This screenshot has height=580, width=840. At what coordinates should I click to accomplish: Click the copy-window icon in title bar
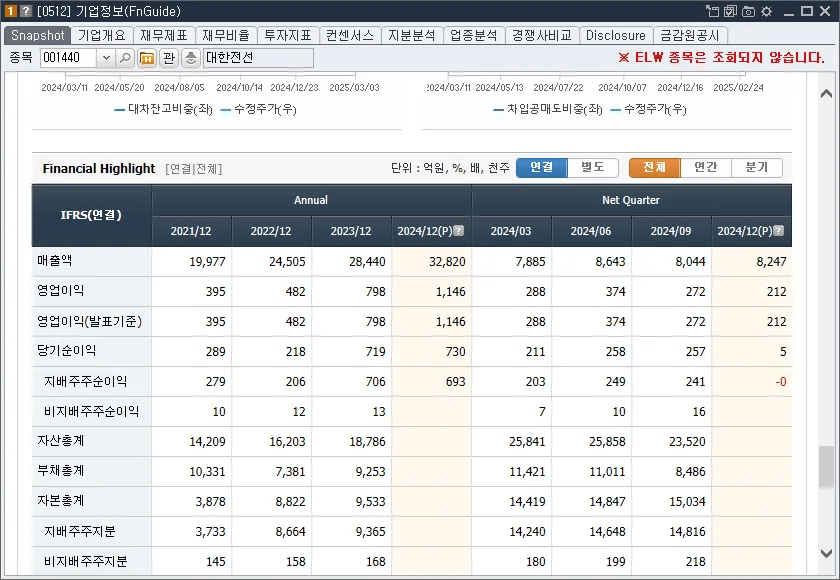[x=730, y=11]
